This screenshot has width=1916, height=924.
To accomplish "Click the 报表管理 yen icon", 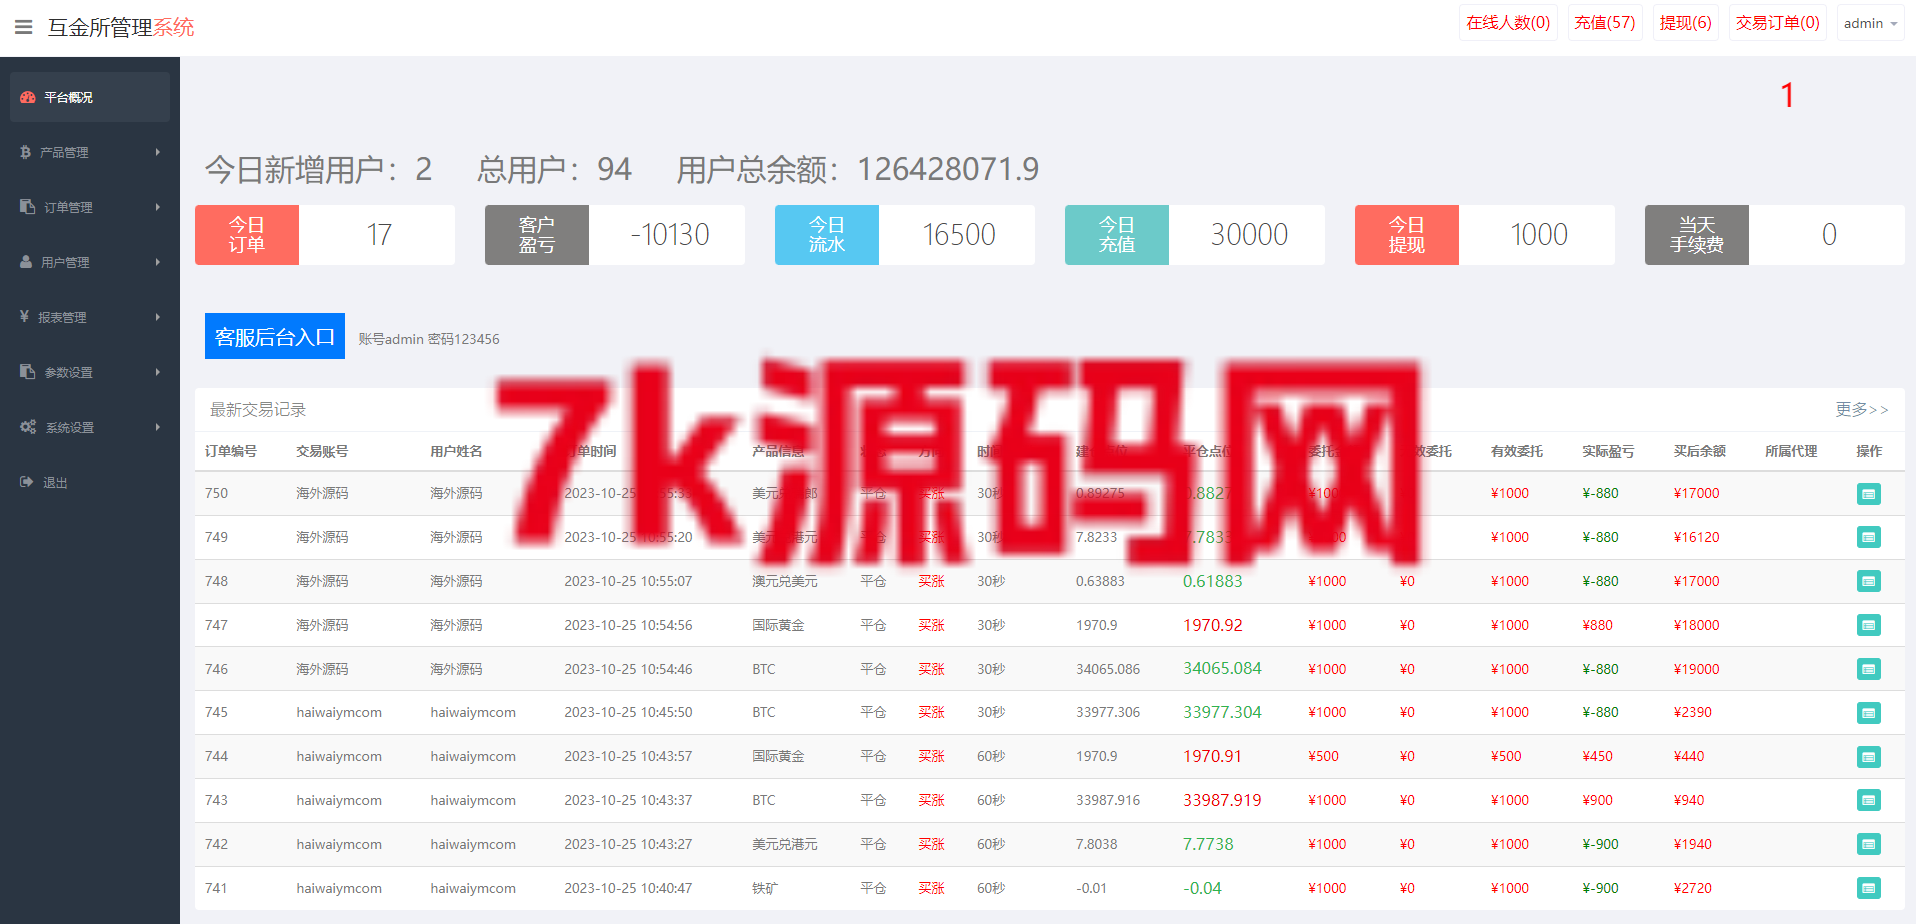I will [x=25, y=316].
